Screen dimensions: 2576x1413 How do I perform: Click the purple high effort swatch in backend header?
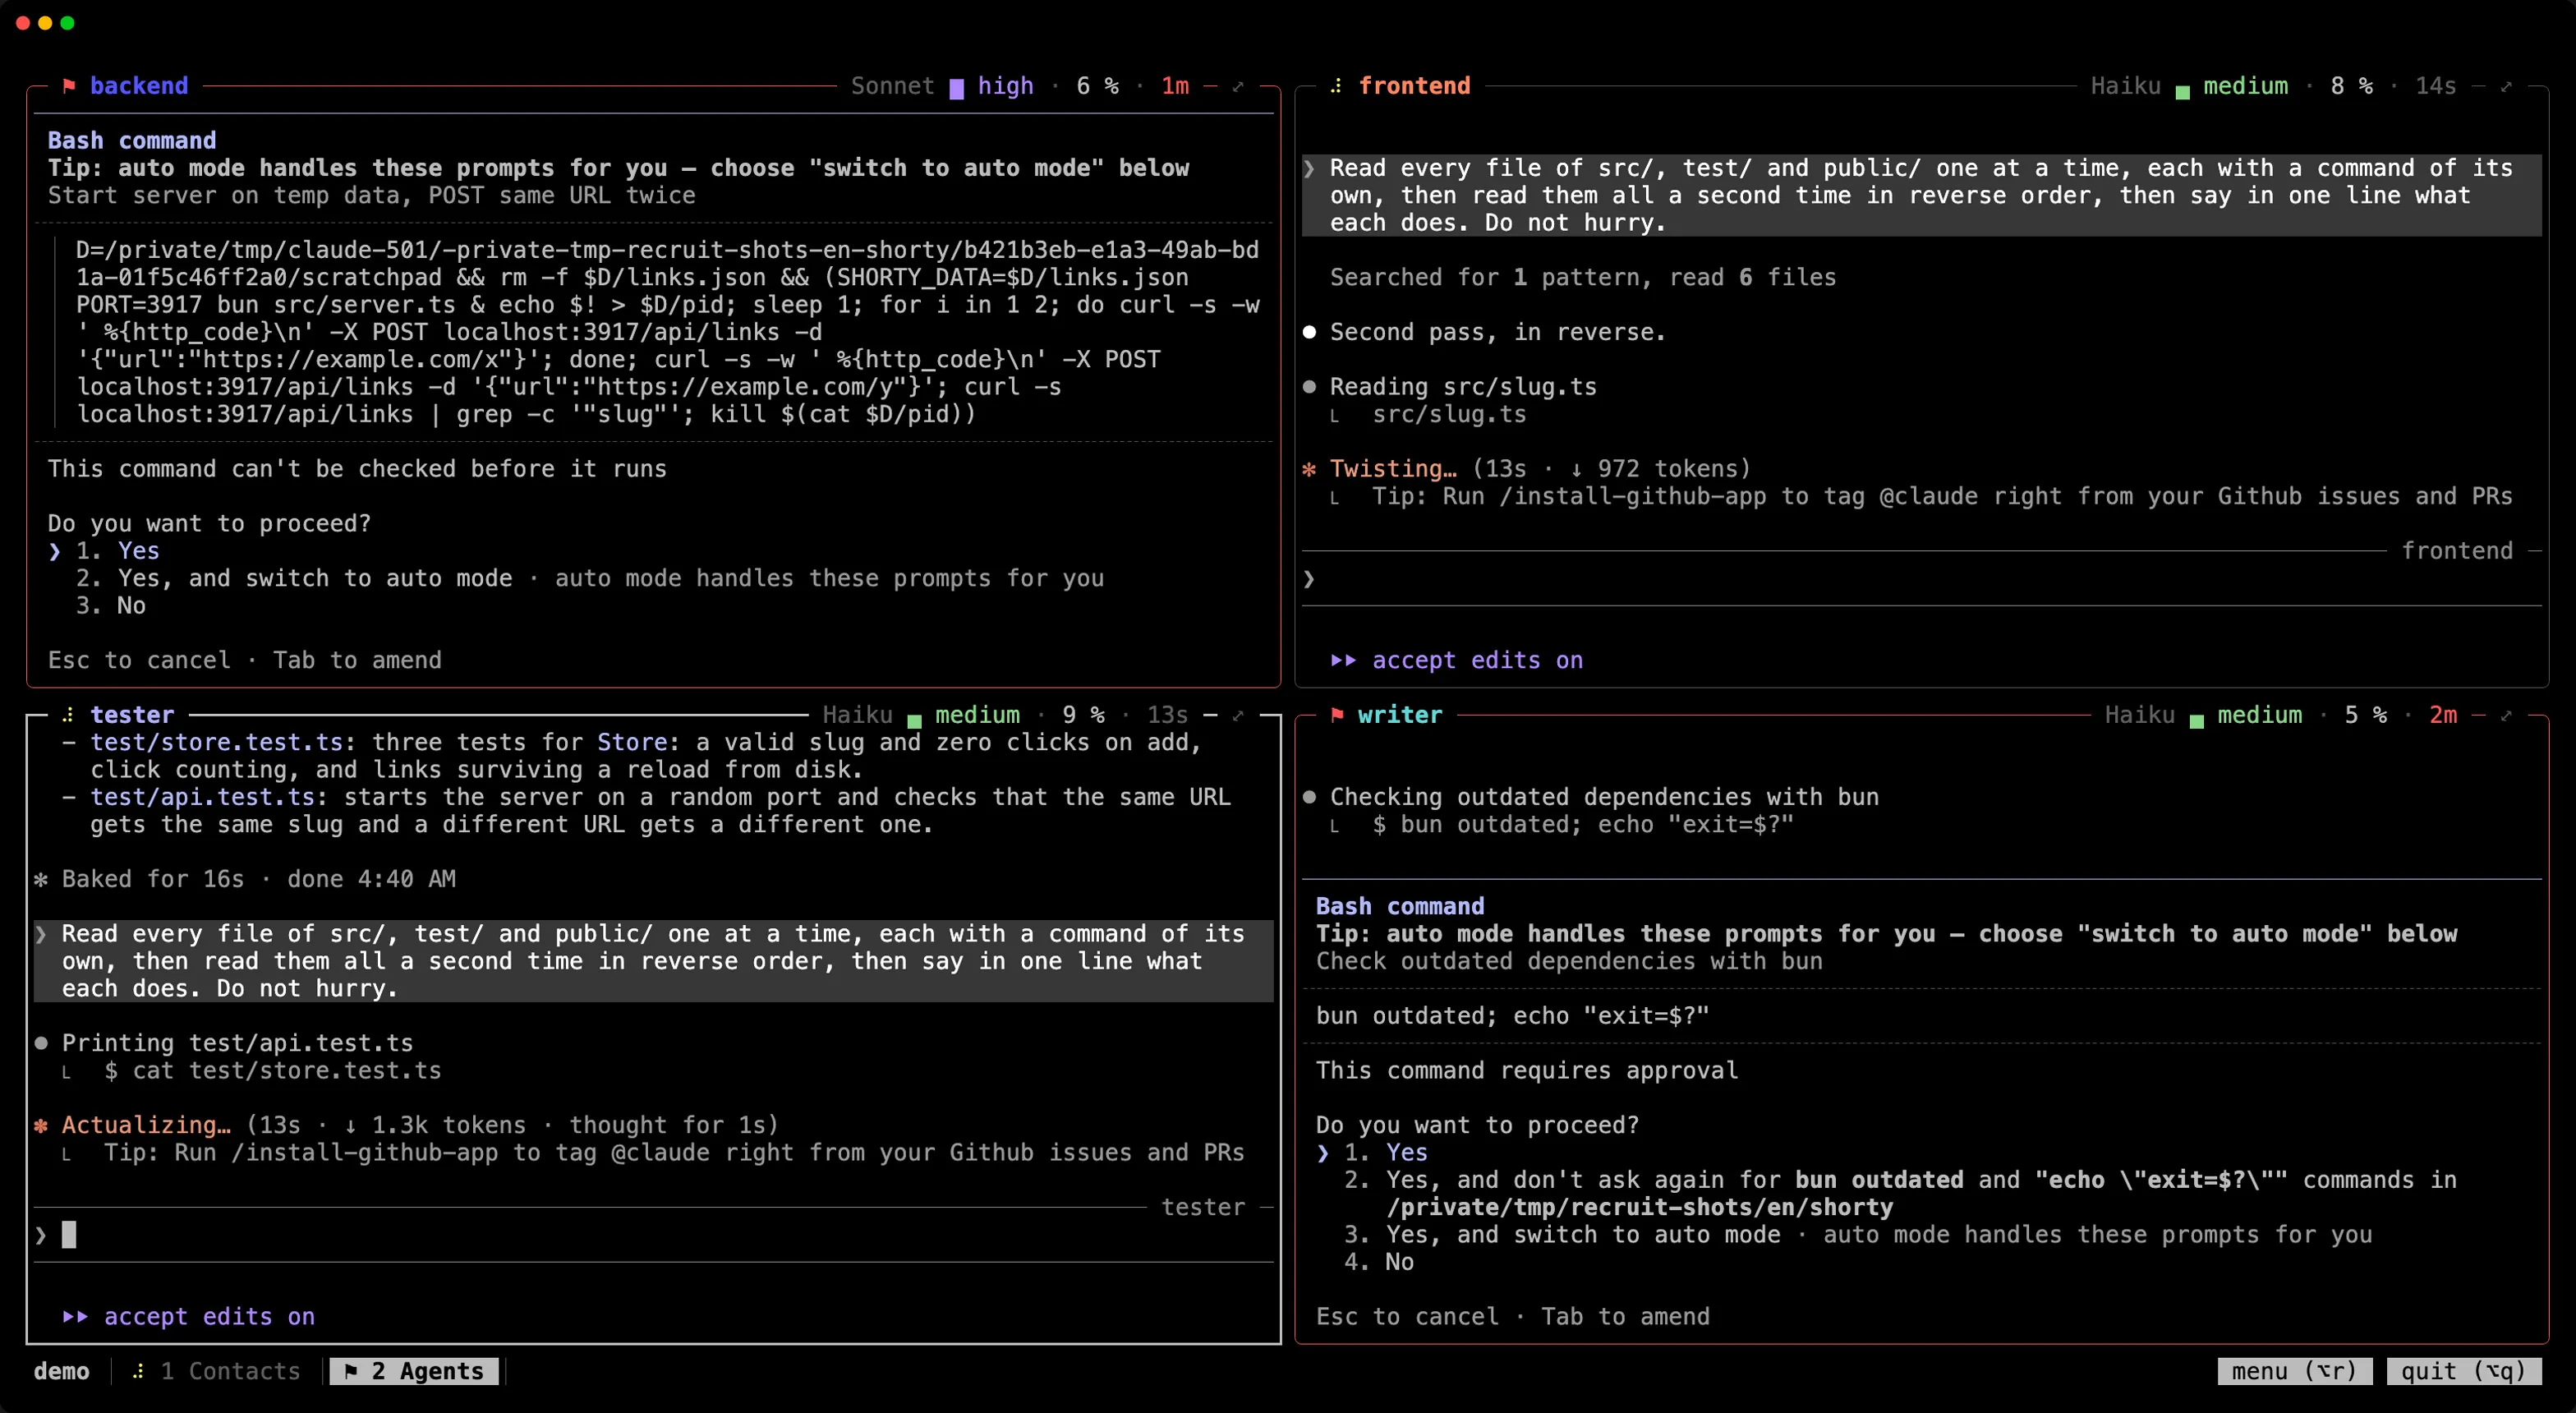(957, 88)
